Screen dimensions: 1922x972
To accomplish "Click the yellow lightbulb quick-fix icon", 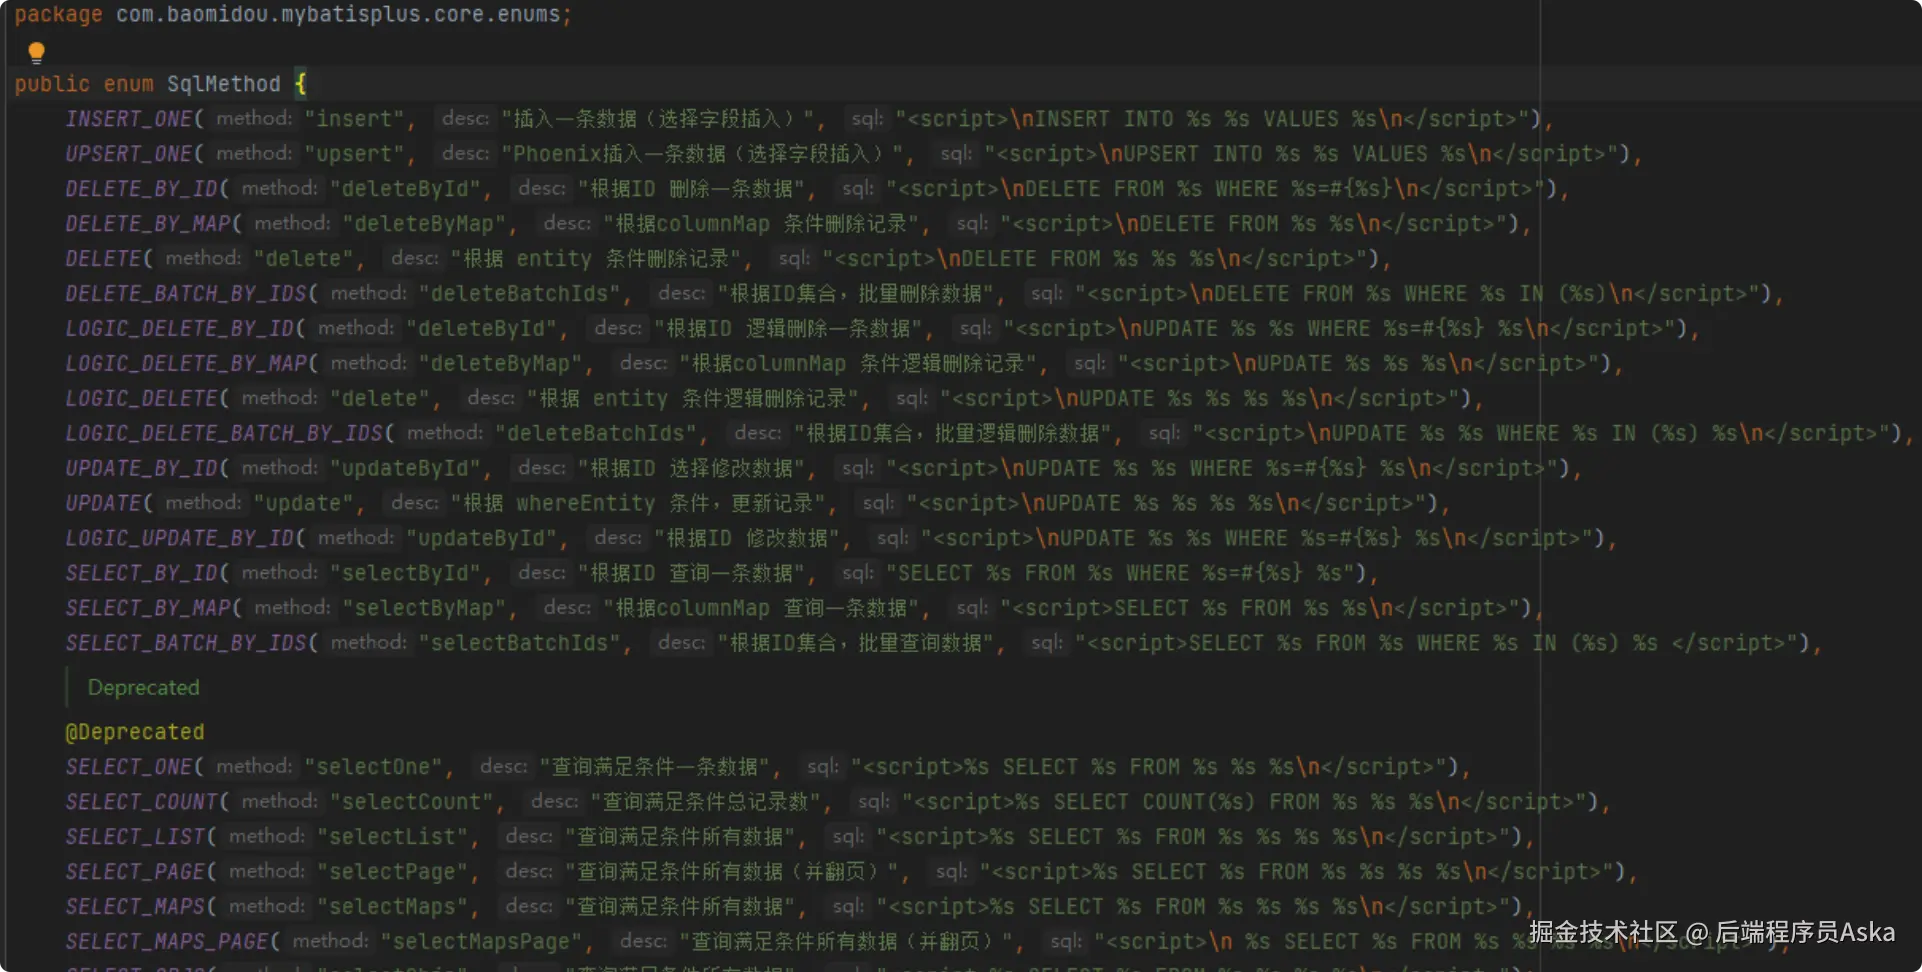I will (x=37, y=52).
